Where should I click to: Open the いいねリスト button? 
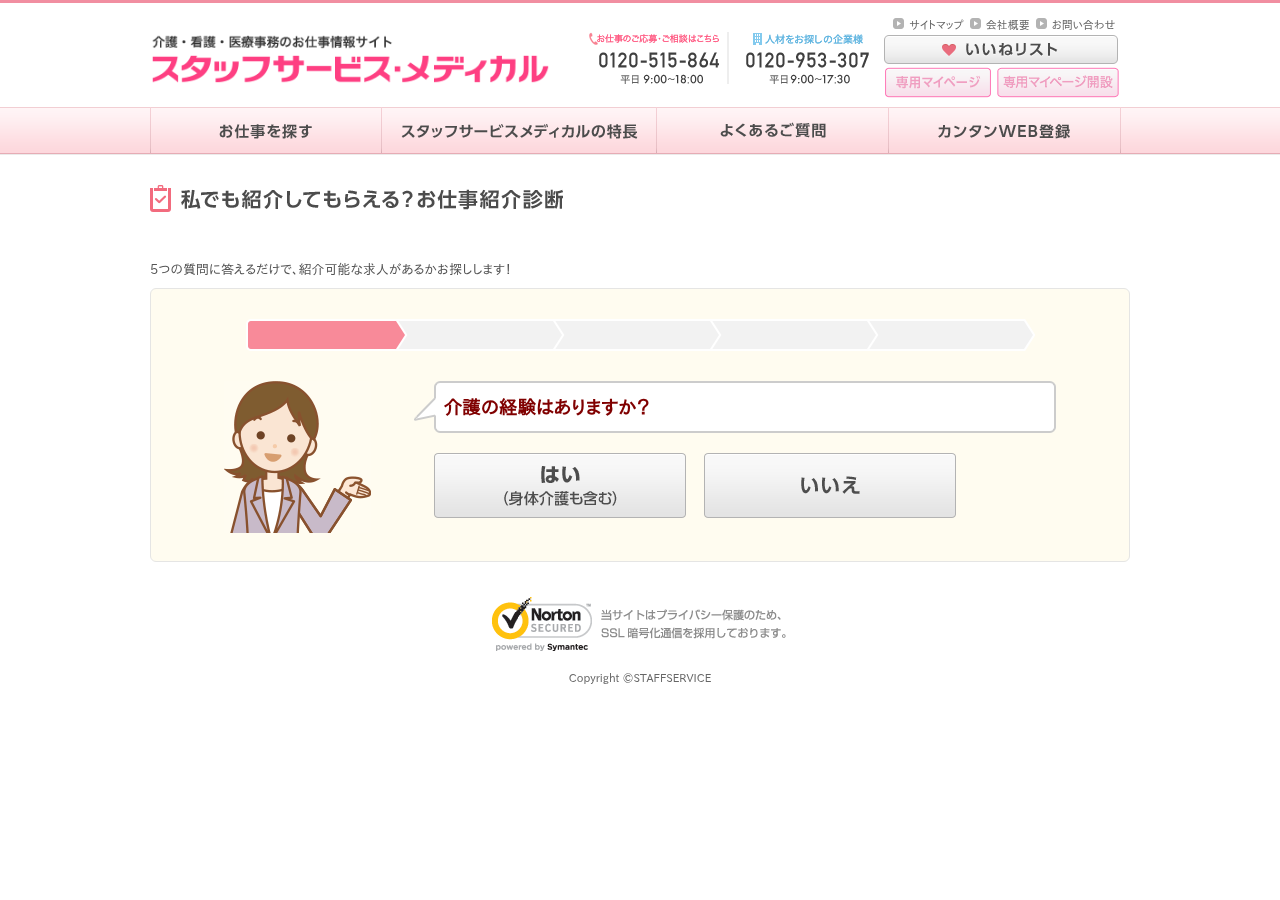click(x=1001, y=50)
